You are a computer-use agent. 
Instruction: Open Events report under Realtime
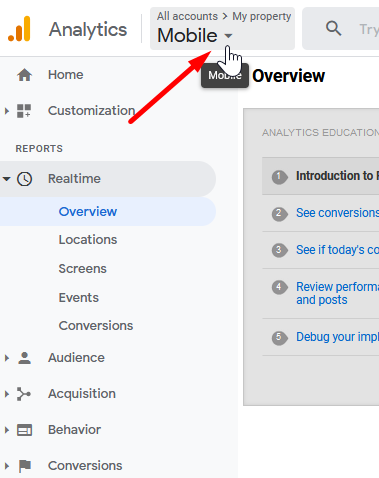tap(79, 298)
